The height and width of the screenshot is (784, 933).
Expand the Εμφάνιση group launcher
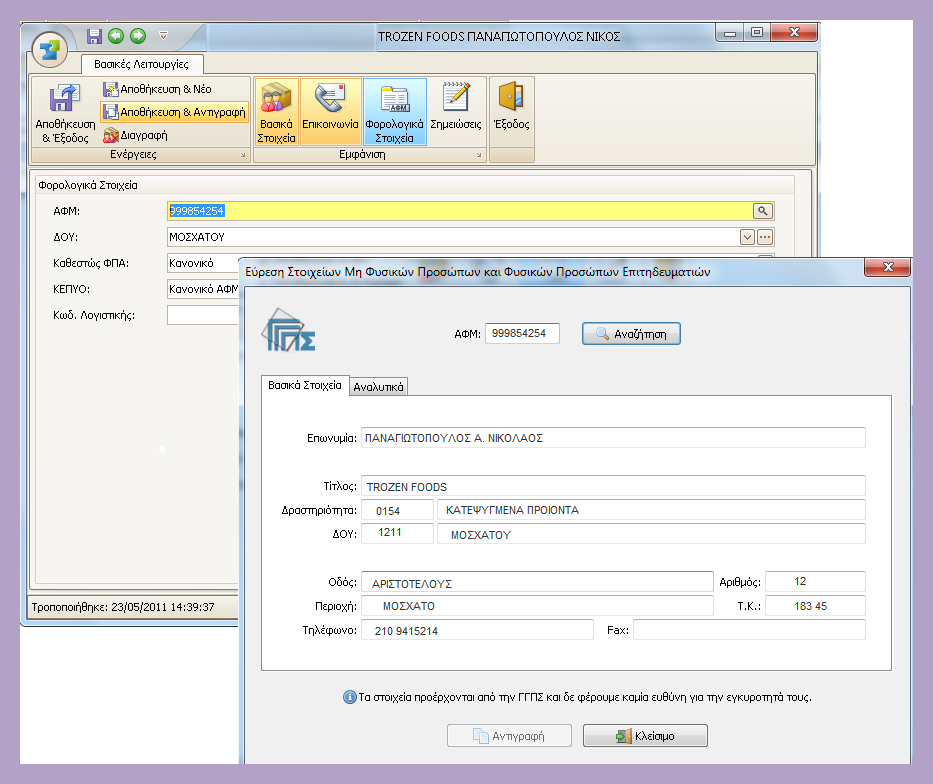click(x=479, y=155)
